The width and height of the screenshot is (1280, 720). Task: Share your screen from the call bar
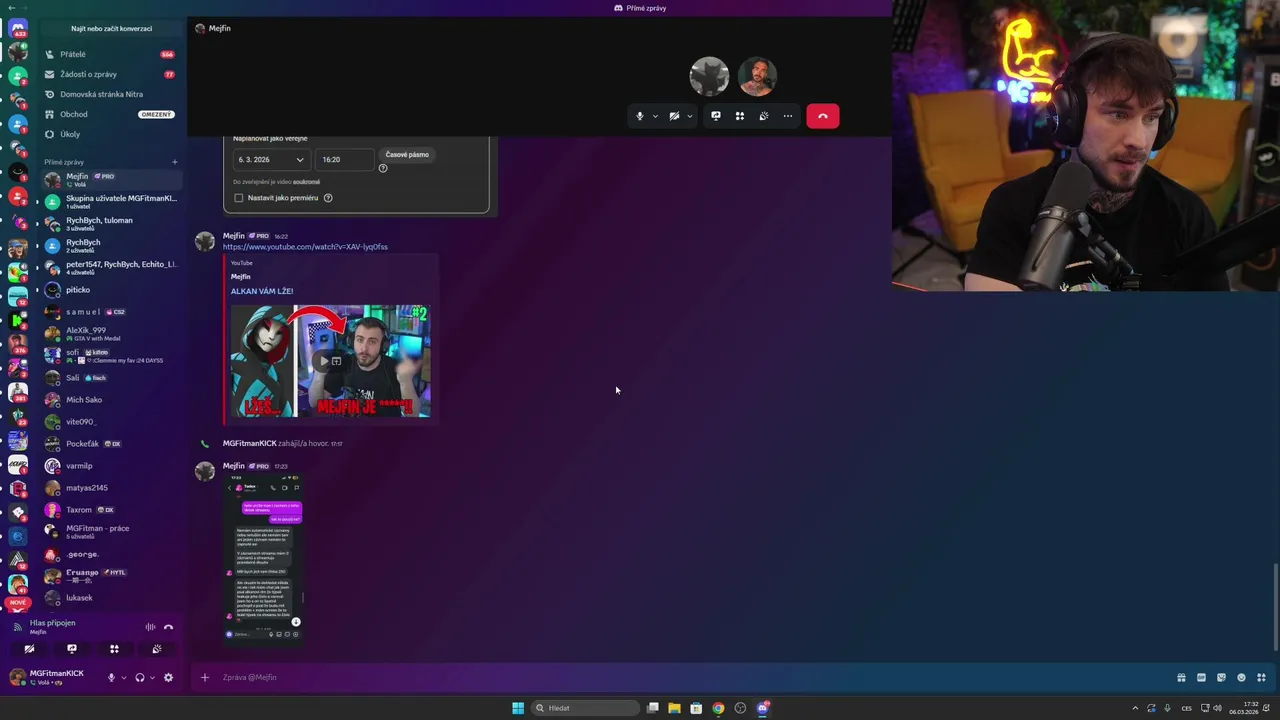(x=716, y=116)
